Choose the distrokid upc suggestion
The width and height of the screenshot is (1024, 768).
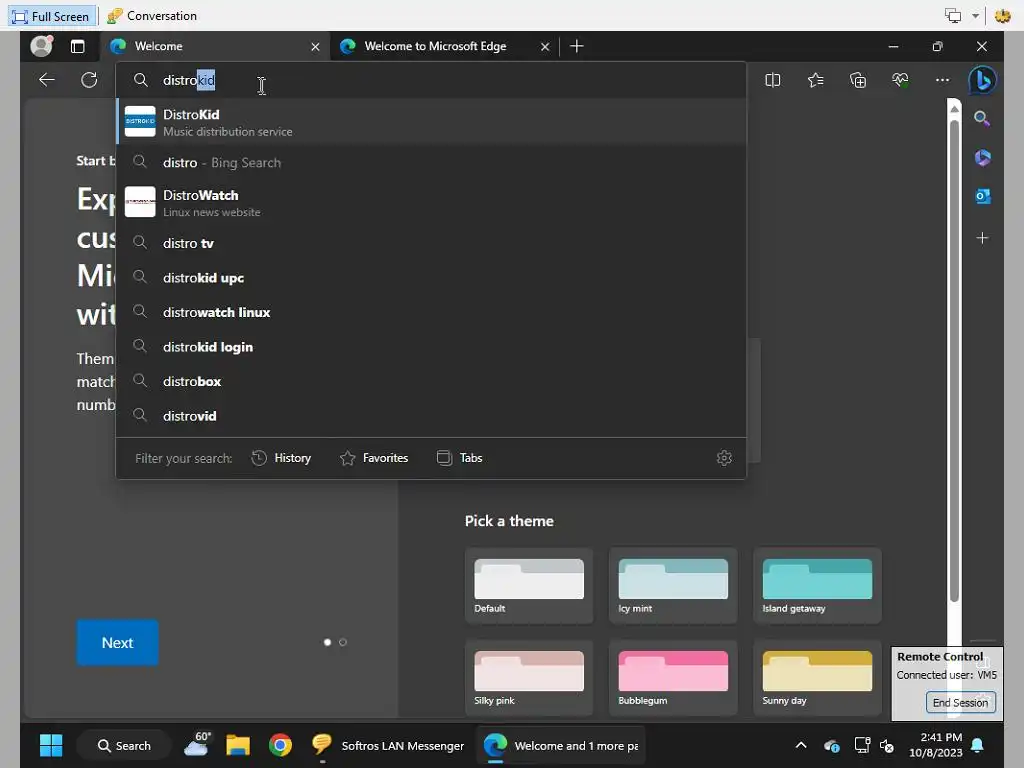[x=431, y=278]
